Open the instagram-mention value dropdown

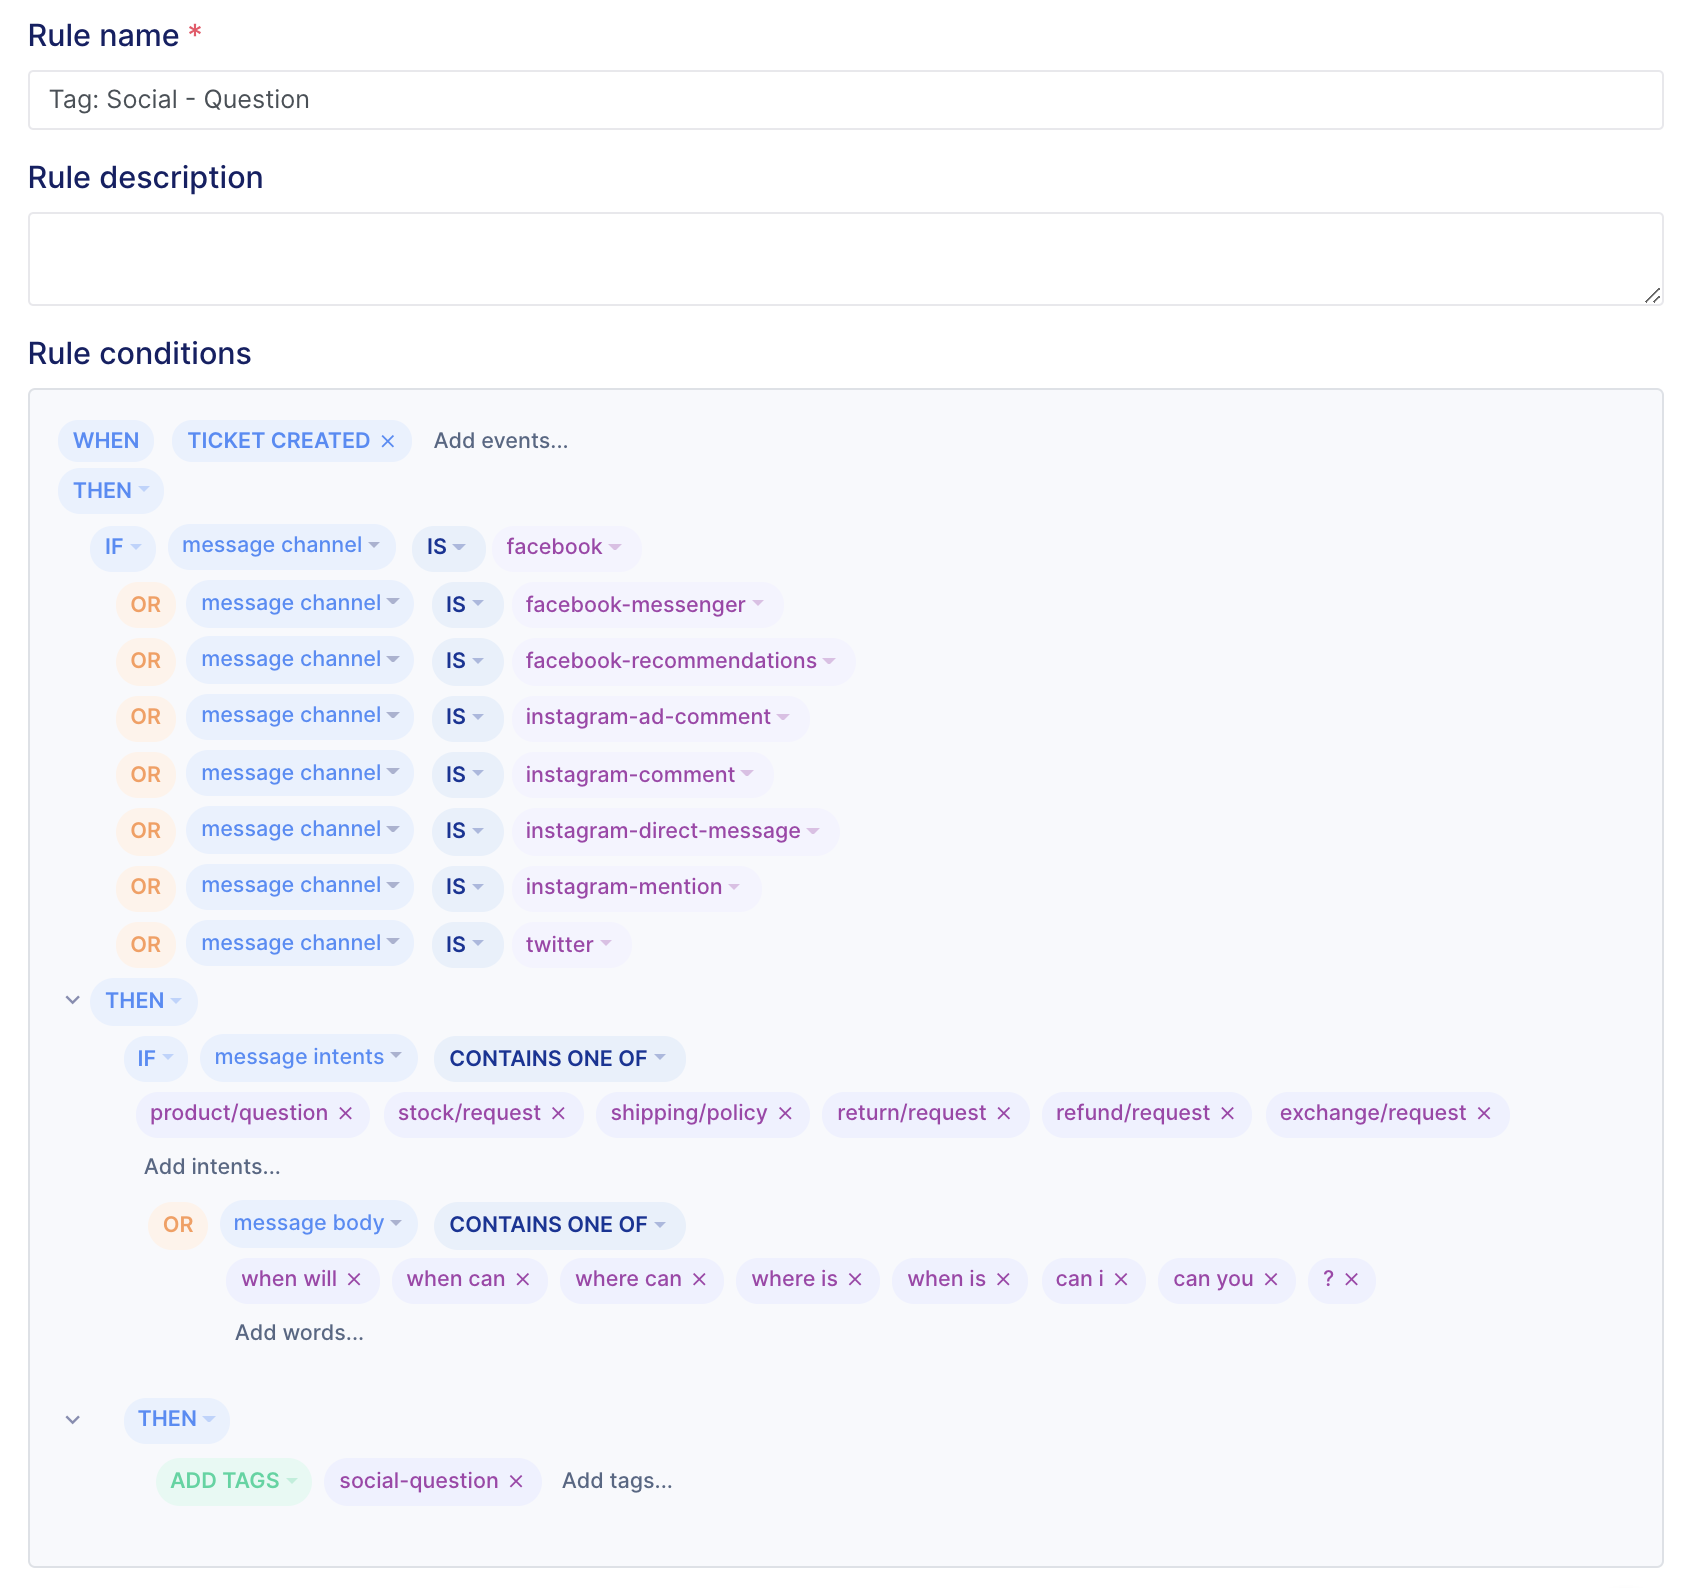635,887
